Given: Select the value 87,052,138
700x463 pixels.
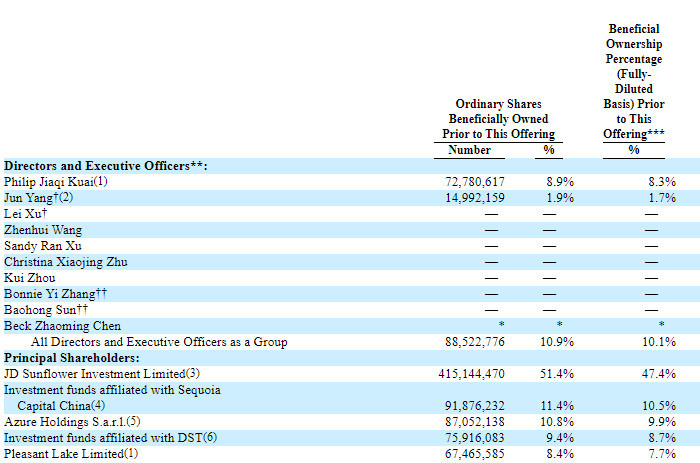Looking at the screenshot, I should (475, 422).
